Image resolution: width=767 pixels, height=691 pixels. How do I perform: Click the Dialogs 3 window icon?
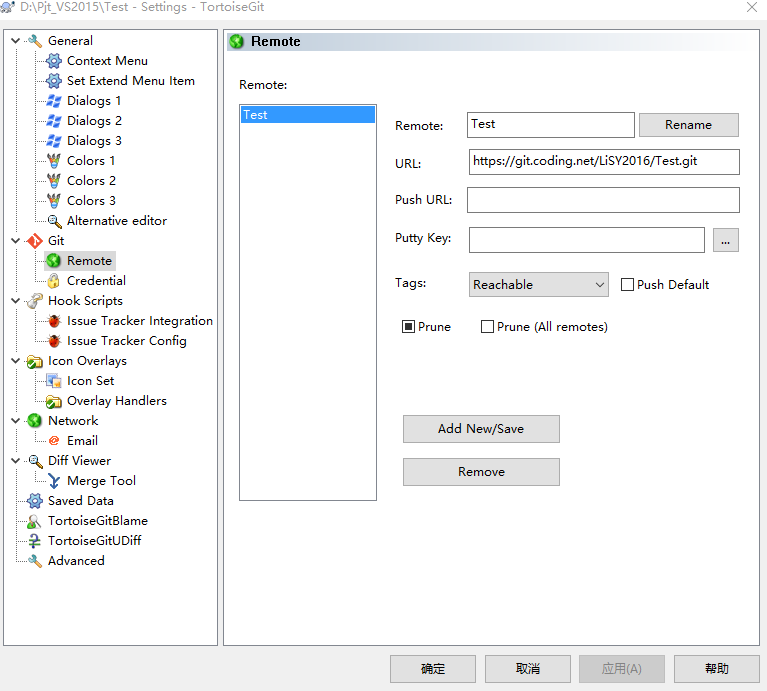point(54,141)
